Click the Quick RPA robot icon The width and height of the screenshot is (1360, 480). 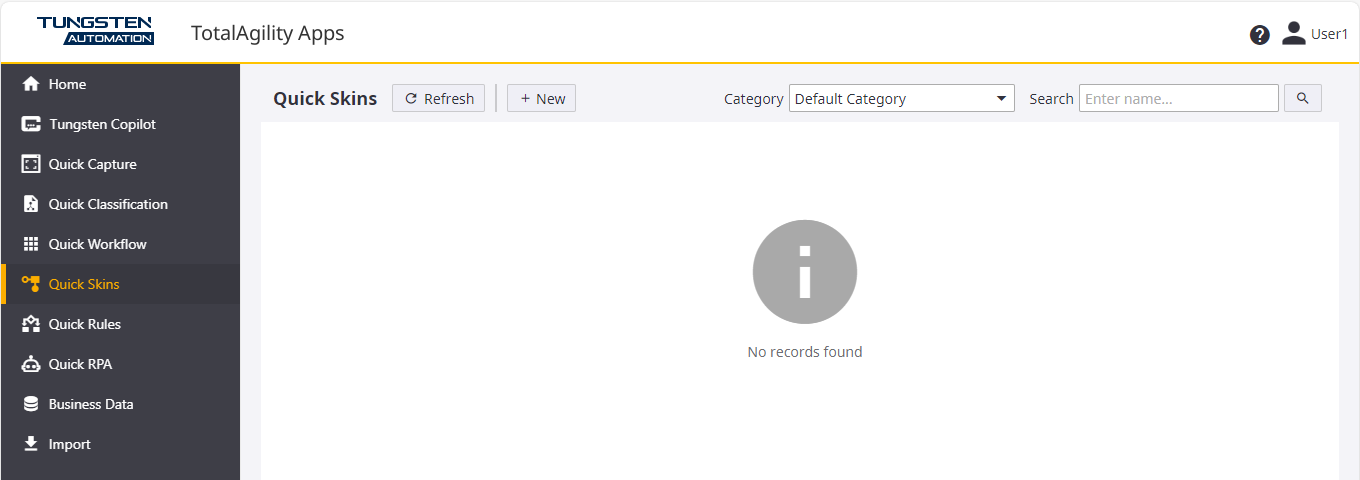click(31, 364)
